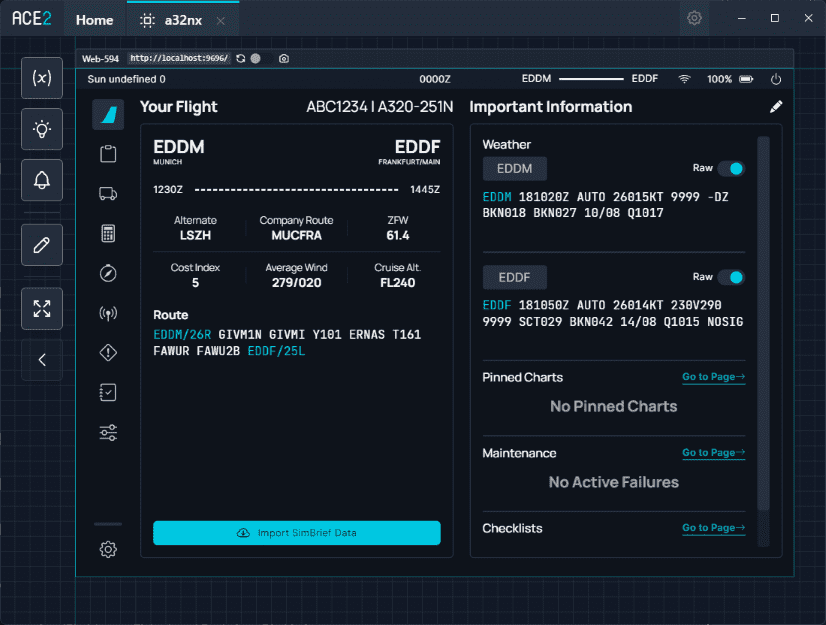Screen dimensions: 826x625
Task: Open the Performance calculator page icon
Action: pyautogui.click(x=108, y=233)
